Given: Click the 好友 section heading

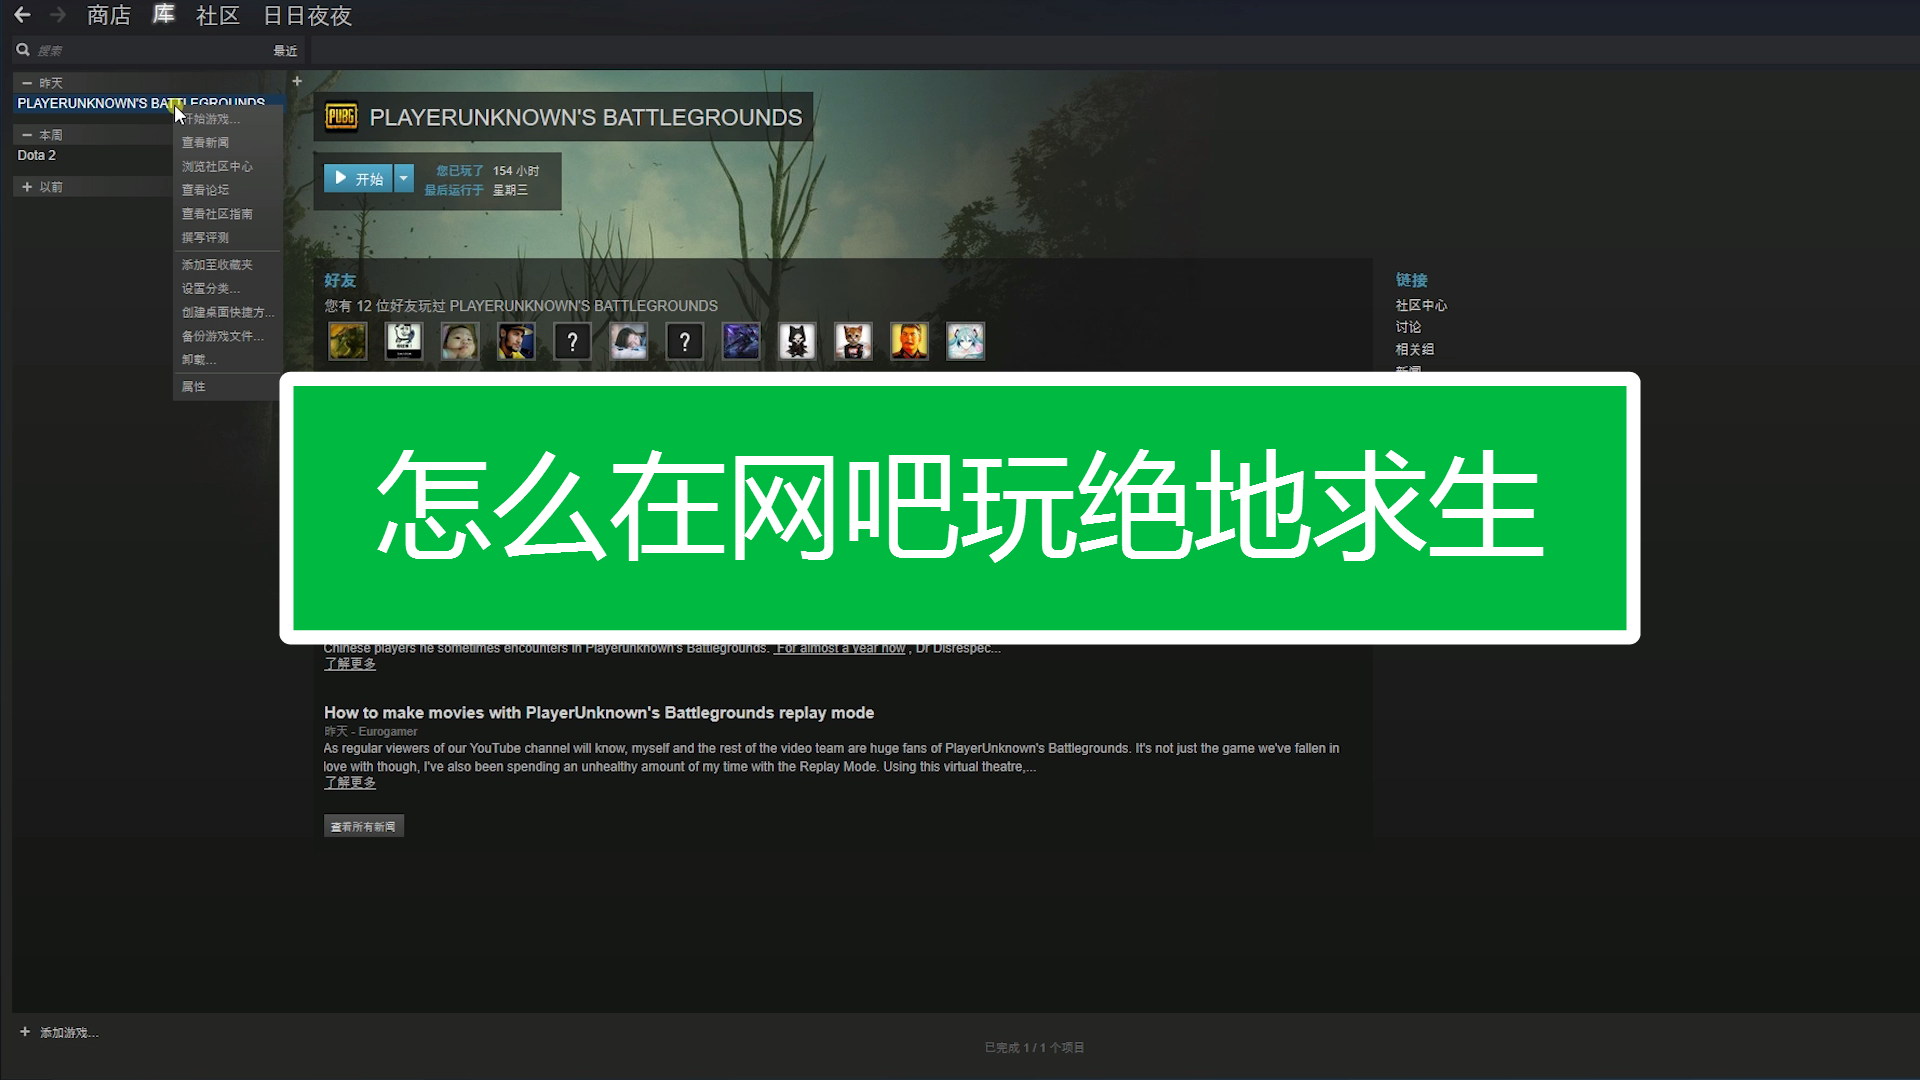Looking at the screenshot, I should pyautogui.click(x=340, y=281).
